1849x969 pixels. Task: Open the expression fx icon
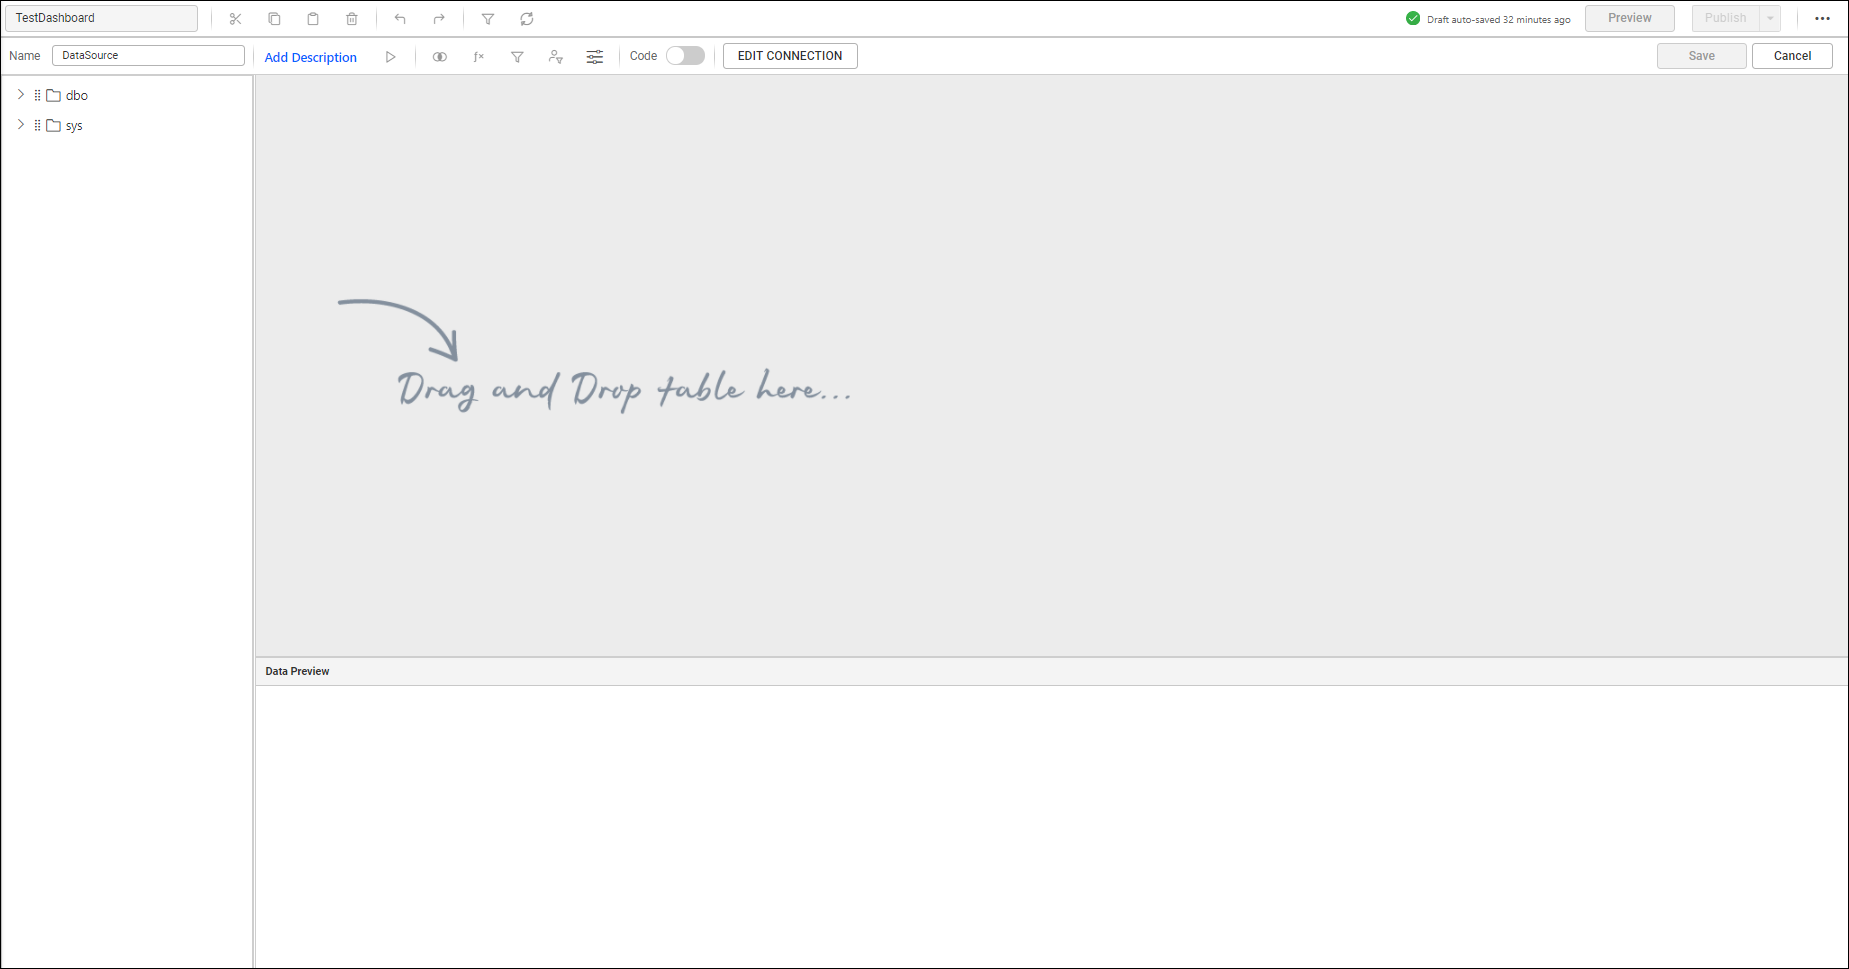pyautogui.click(x=478, y=57)
